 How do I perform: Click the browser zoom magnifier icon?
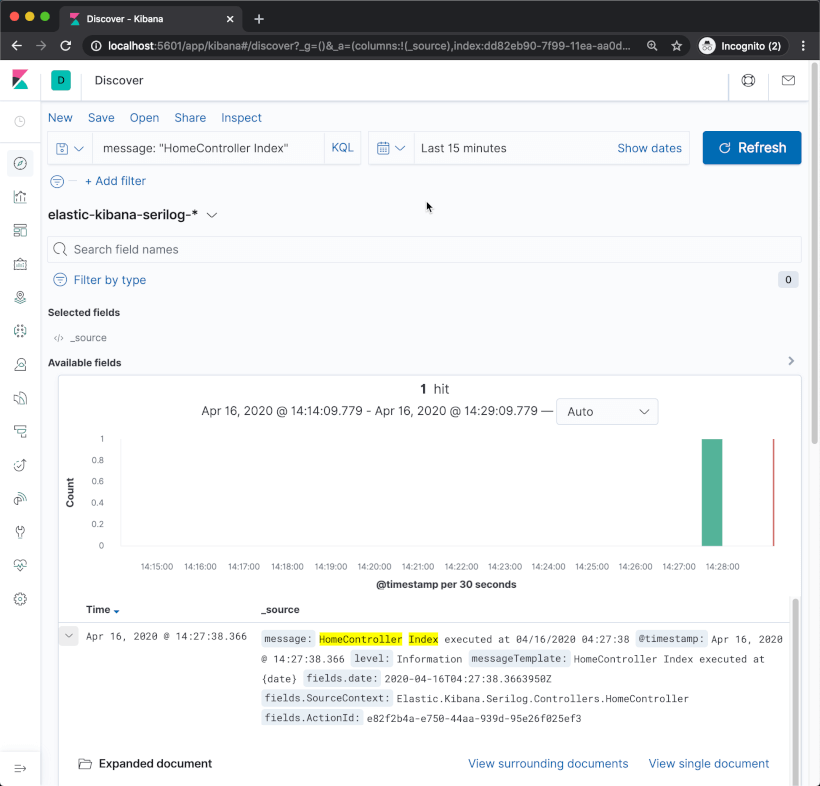click(652, 46)
